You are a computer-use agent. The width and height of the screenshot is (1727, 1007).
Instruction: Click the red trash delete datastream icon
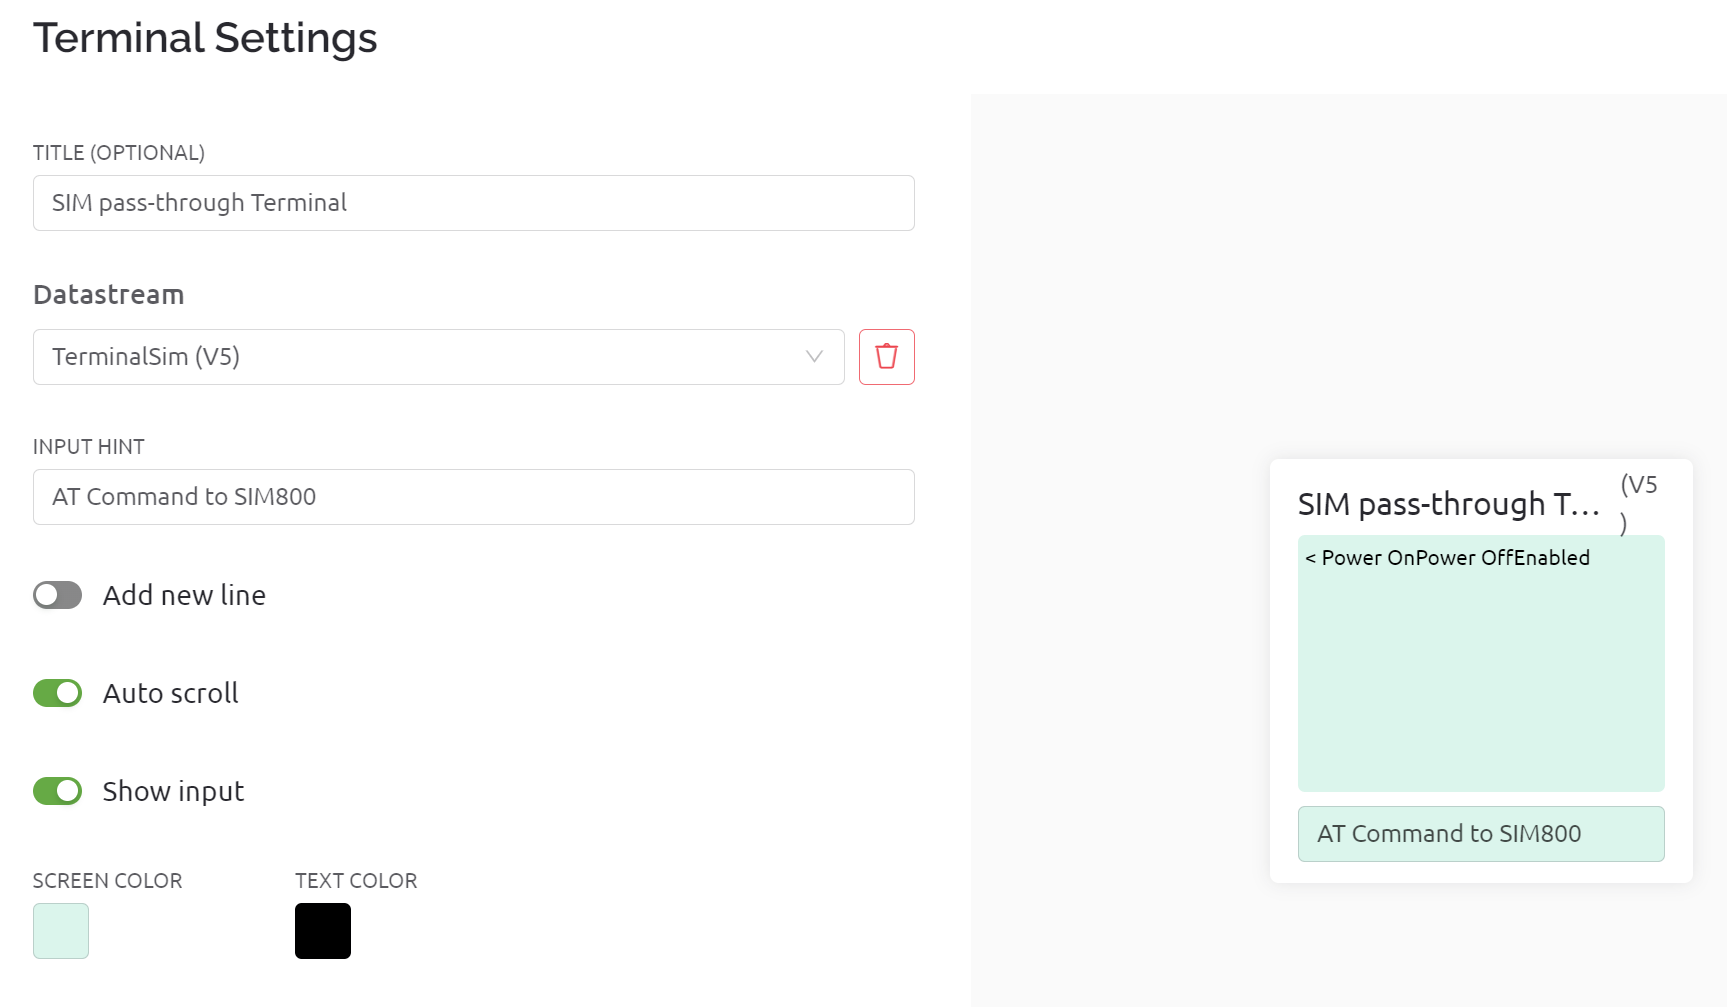886,357
